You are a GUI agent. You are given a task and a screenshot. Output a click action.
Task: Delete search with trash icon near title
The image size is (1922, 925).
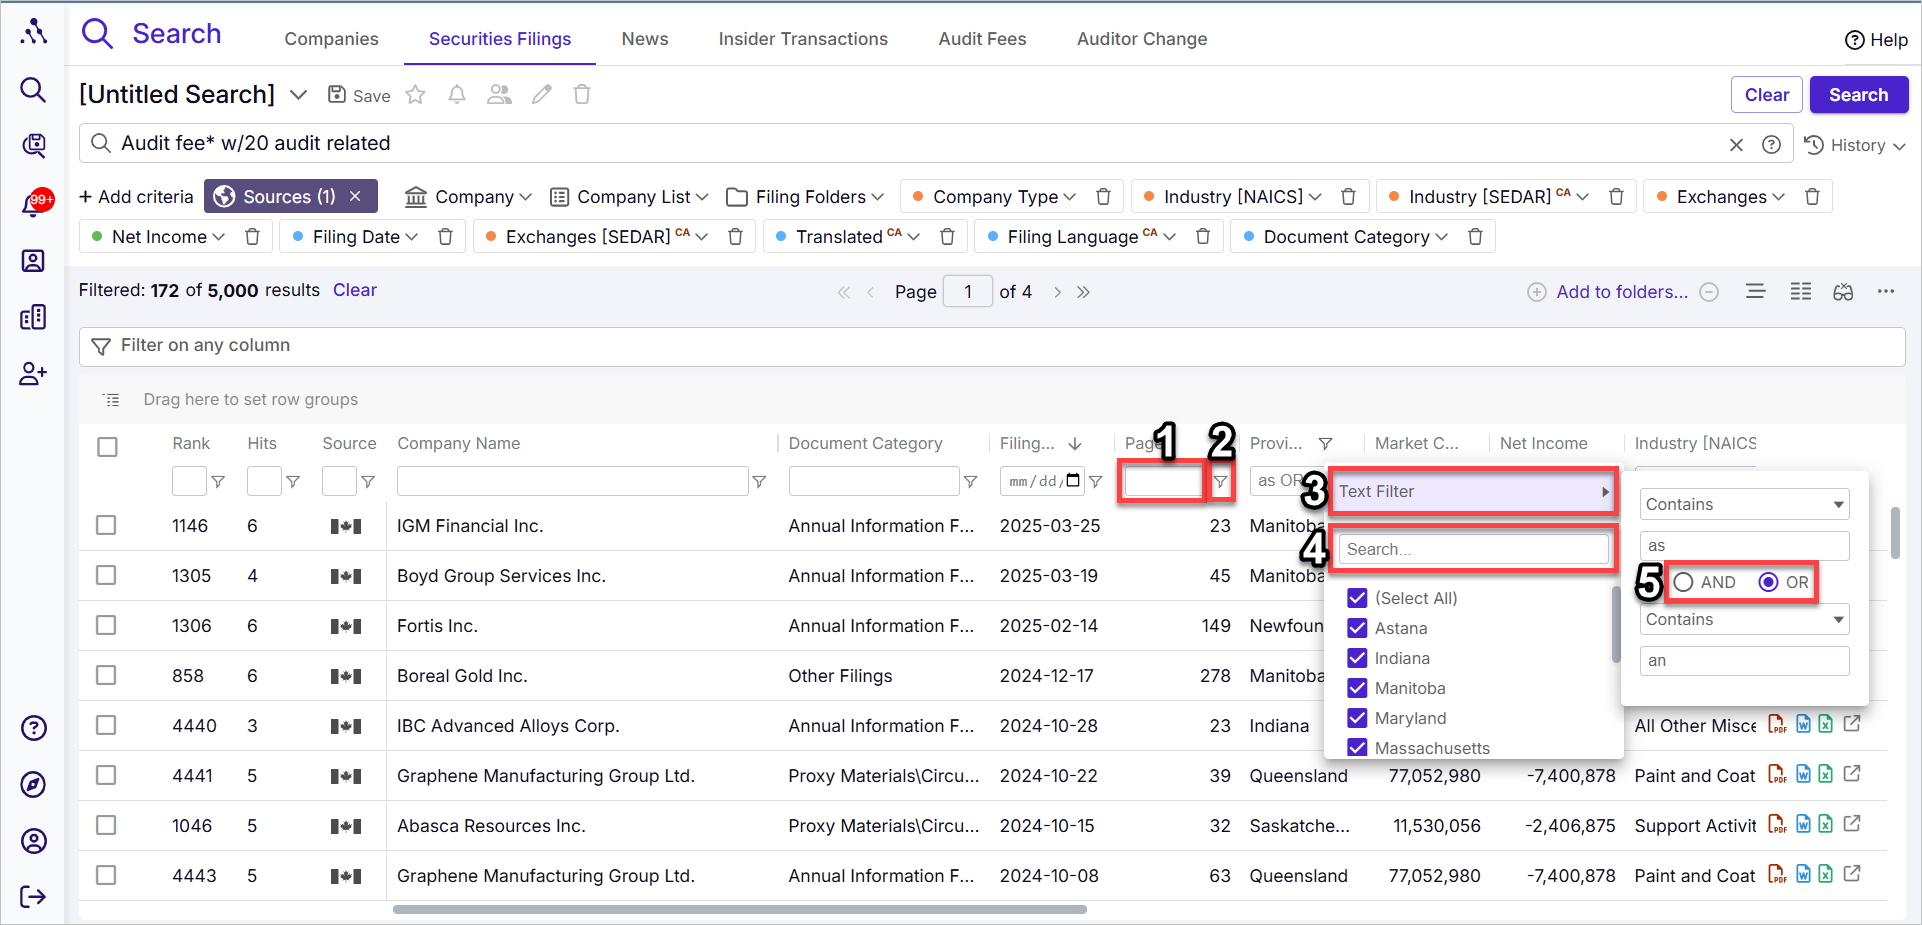coord(582,95)
